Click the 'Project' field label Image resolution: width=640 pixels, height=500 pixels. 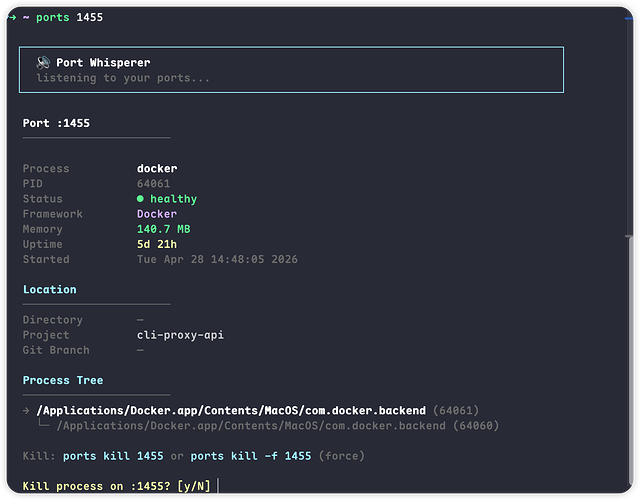click(46, 335)
